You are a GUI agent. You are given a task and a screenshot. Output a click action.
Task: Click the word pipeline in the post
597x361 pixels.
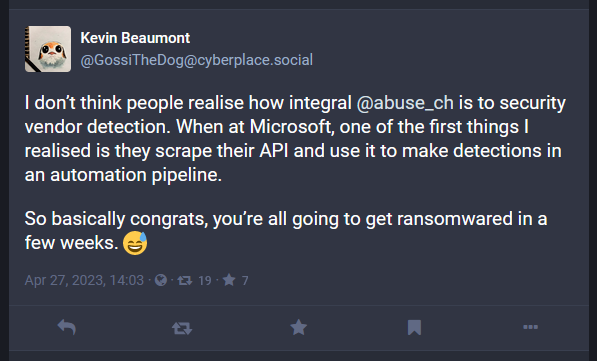(187, 175)
